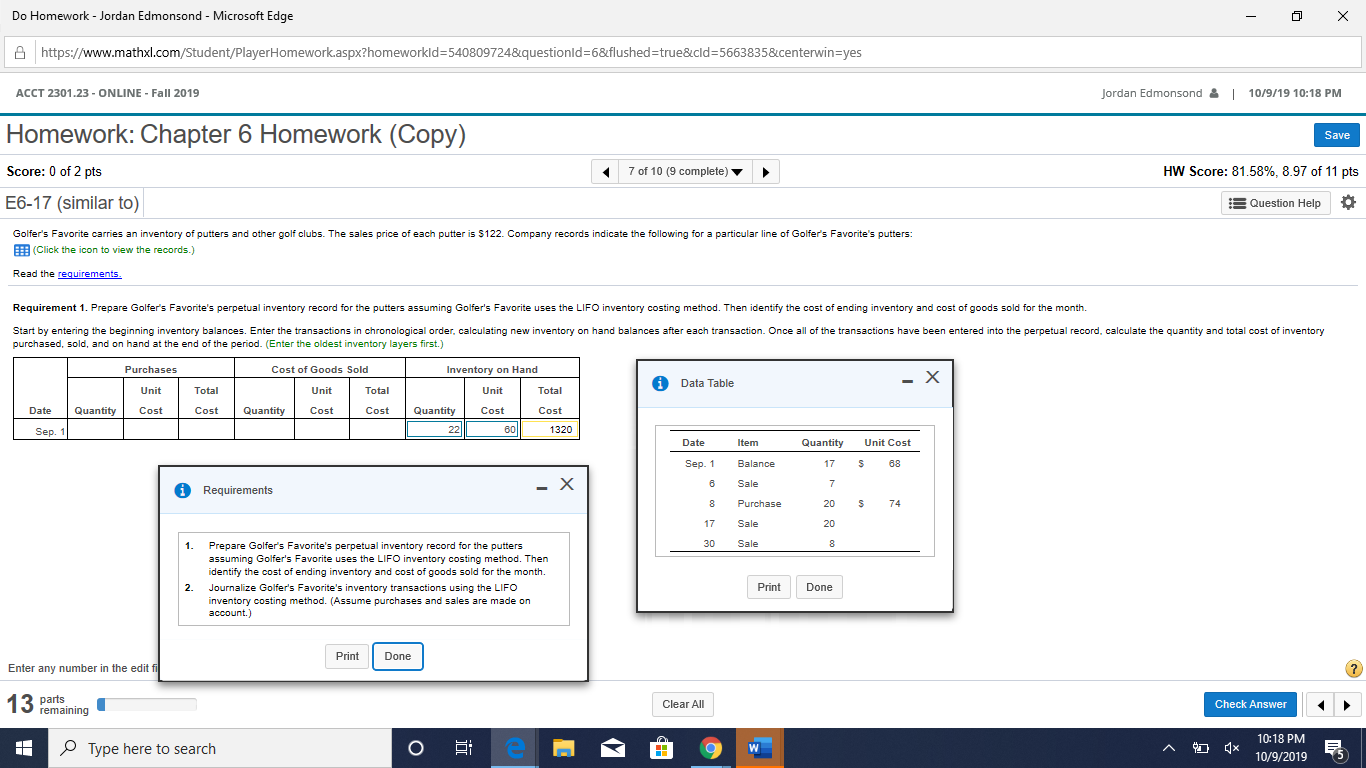Open the Question Help menu
The width and height of the screenshot is (1366, 768).
tap(1275, 202)
